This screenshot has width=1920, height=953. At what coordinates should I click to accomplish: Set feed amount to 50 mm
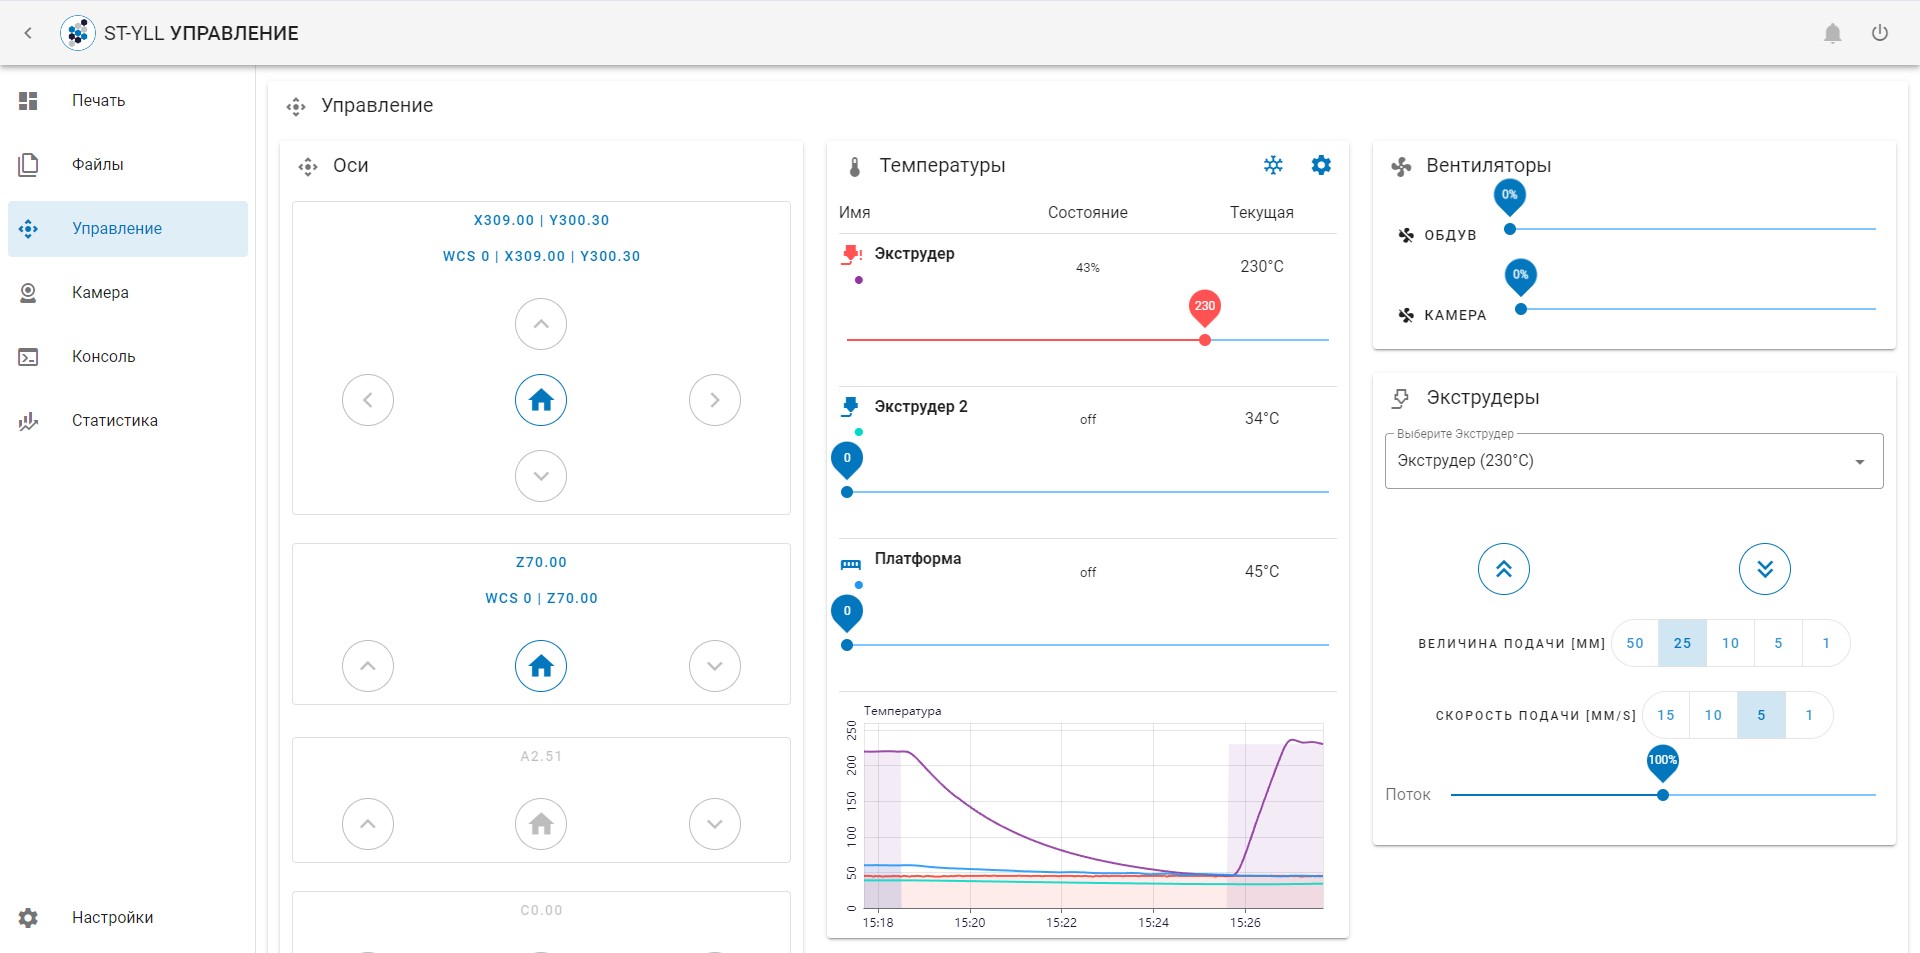(1635, 643)
